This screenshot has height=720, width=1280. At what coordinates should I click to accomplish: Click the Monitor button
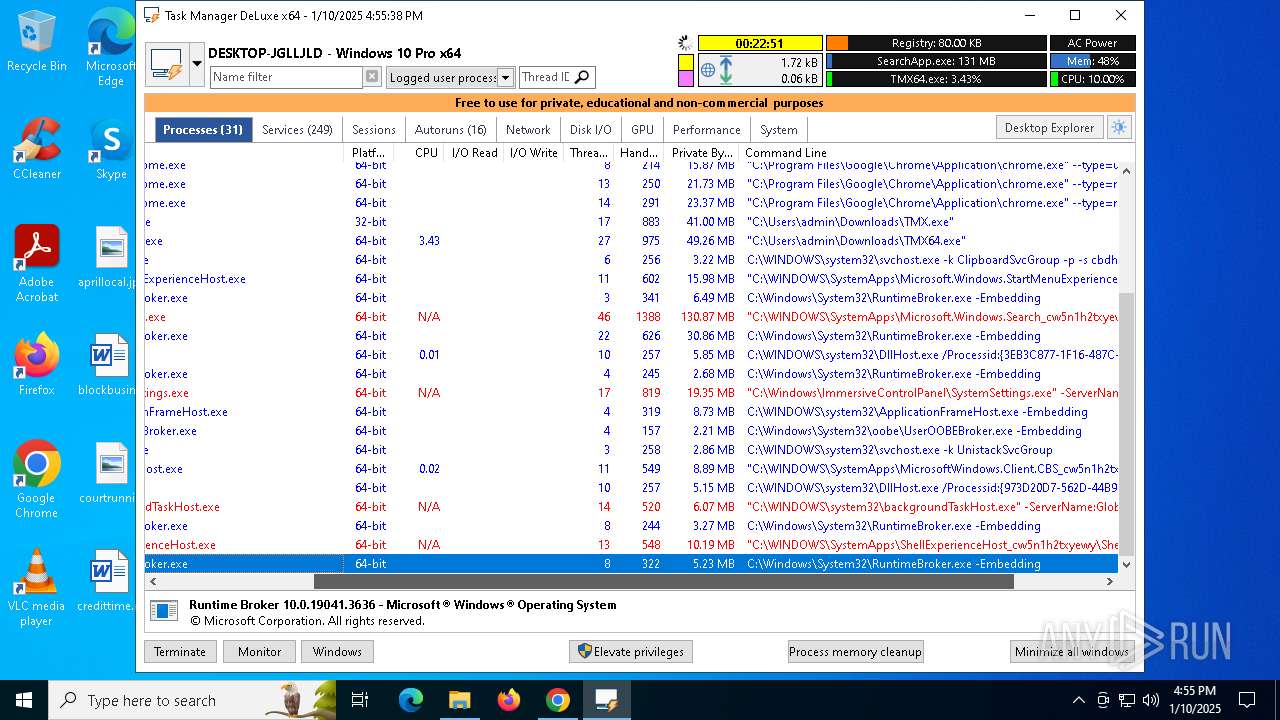click(259, 652)
